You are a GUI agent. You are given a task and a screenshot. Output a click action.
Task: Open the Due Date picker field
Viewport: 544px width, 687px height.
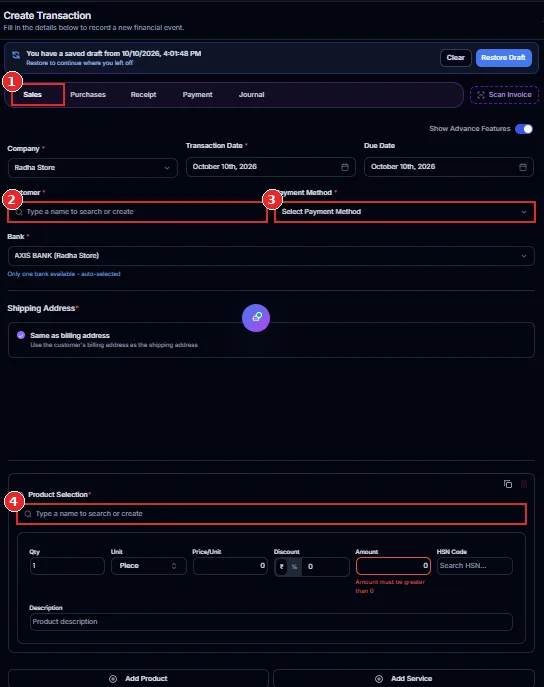coord(449,167)
